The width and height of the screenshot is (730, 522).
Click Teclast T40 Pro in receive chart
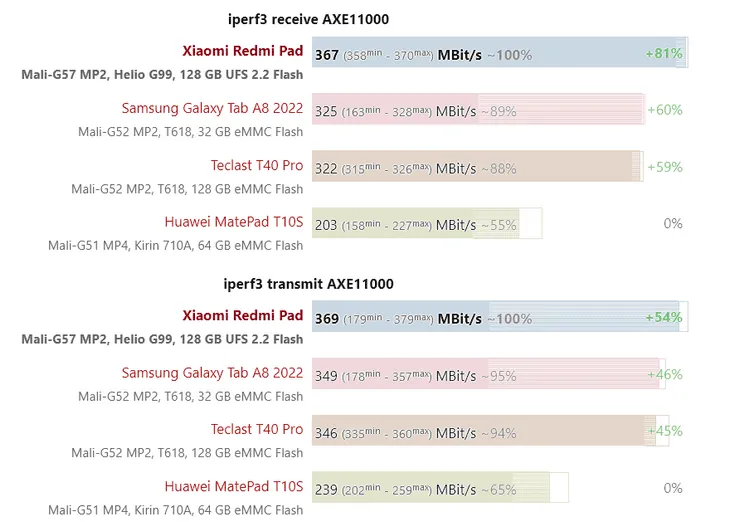point(256,165)
